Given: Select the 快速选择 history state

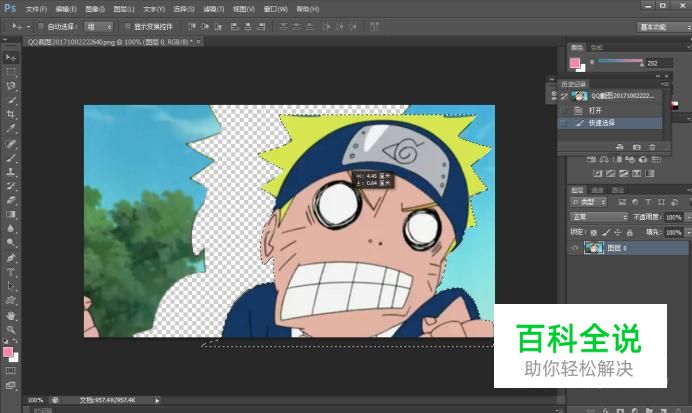Looking at the screenshot, I should click(602, 122).
